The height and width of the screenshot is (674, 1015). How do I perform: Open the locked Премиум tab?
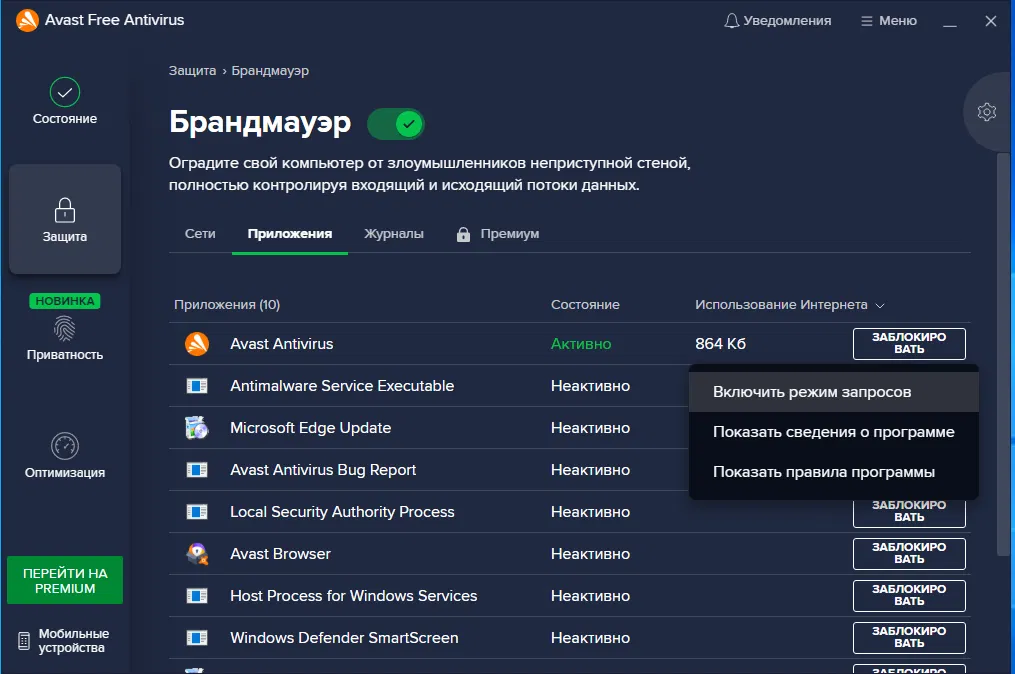(x=498, y=233)
